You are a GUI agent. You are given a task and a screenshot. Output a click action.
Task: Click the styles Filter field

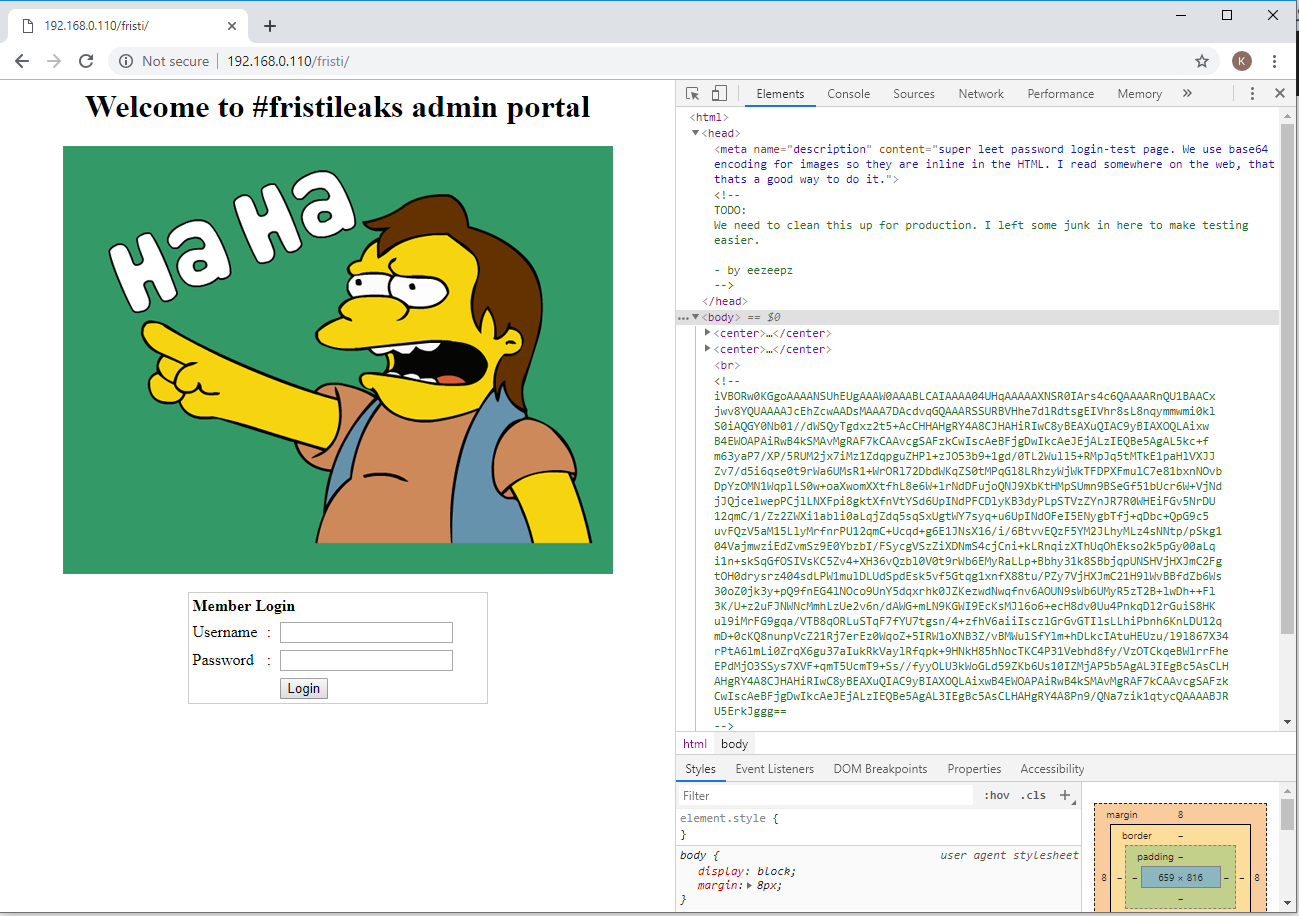(x=825, y=796)
